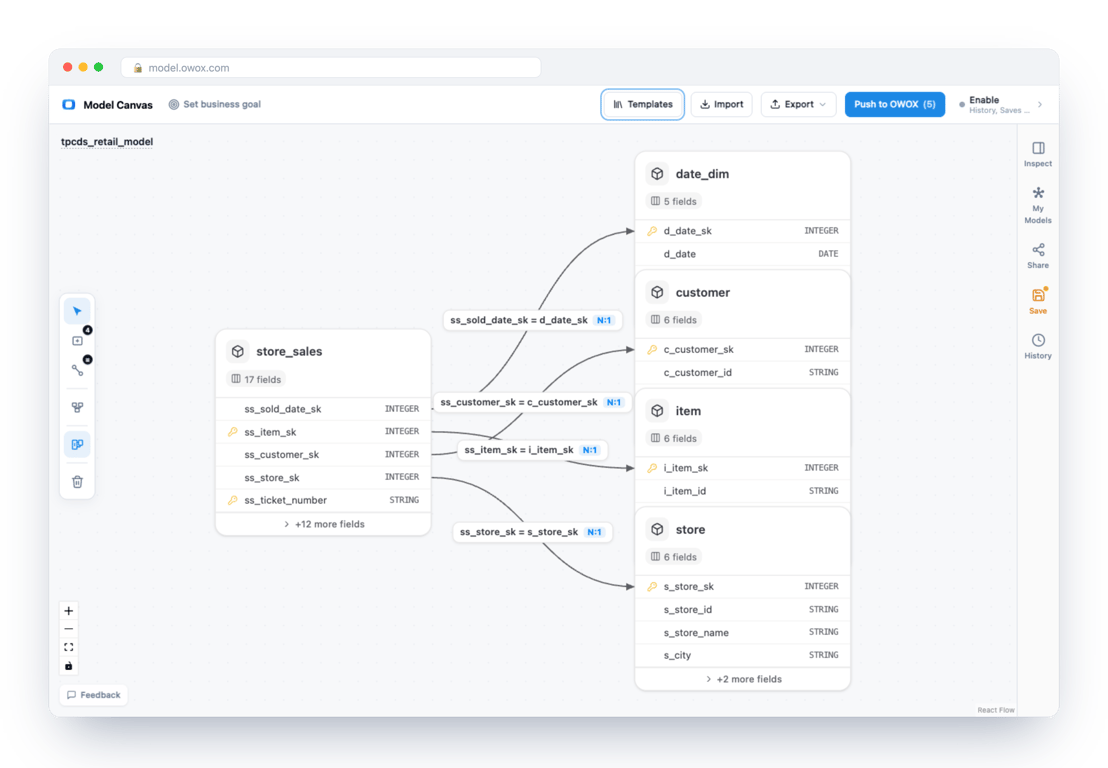Push the model to OWOX
Image resolution: width=1108 pixels, height=768 pixels.
coord(895,105)
